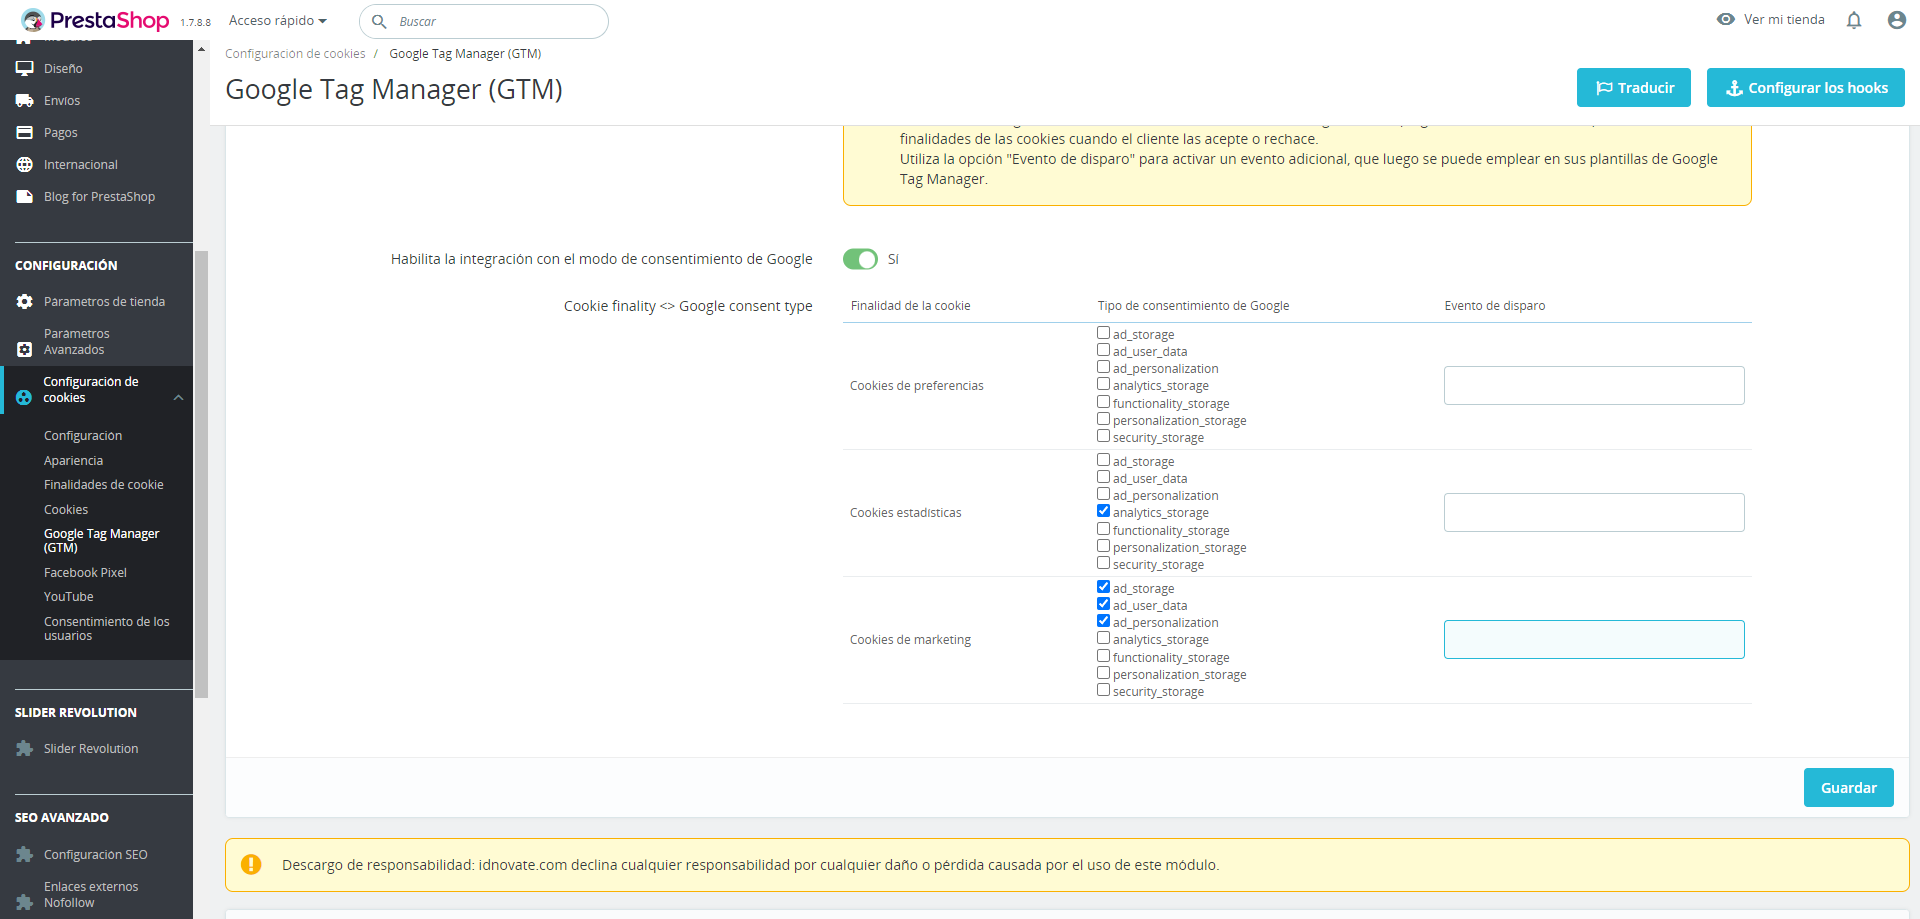Go to Finalidades de cookie

pos(104,485)
